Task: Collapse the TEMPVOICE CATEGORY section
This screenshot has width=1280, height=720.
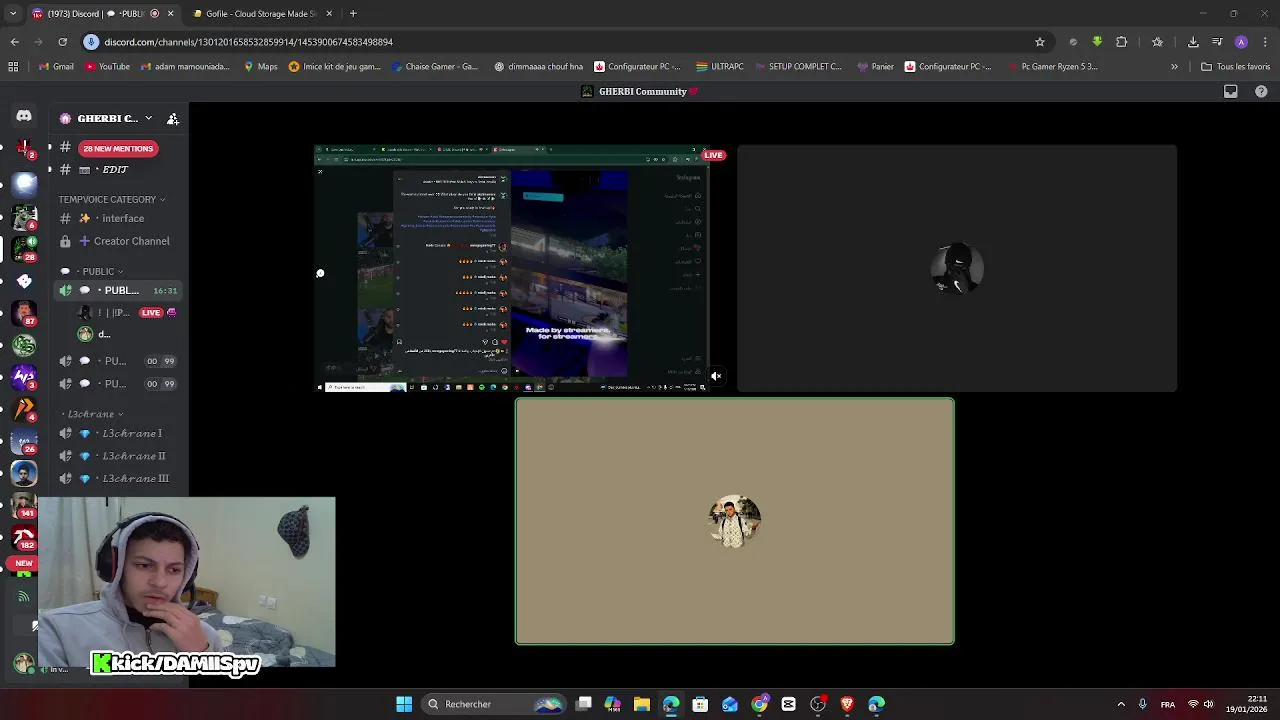Action: pyautogui.click(x=112, y=199)
